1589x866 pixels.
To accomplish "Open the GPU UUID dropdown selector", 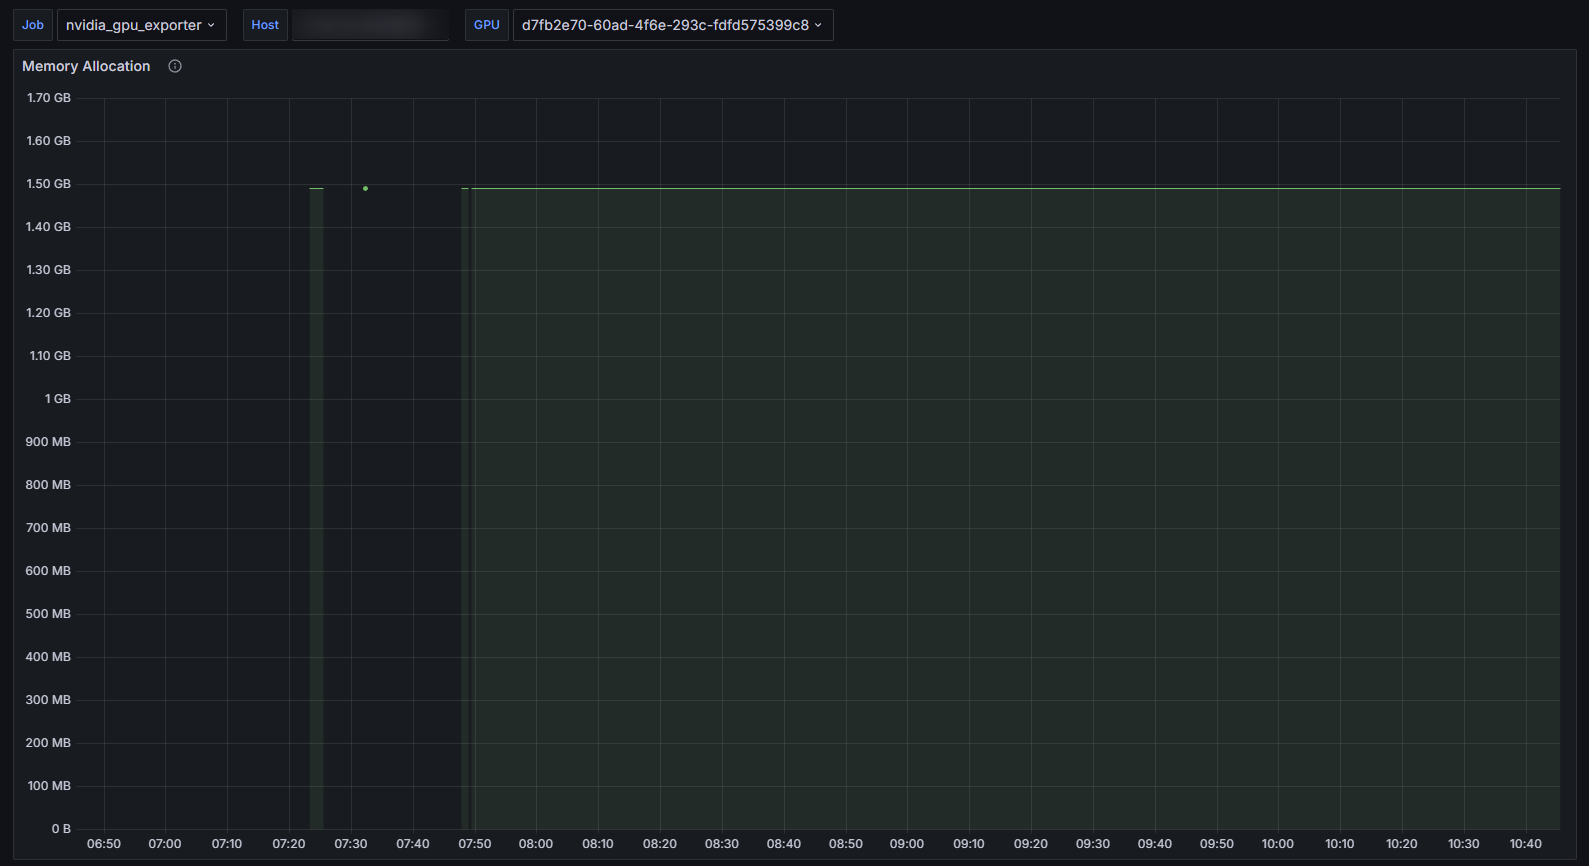I will pos(673,25).
